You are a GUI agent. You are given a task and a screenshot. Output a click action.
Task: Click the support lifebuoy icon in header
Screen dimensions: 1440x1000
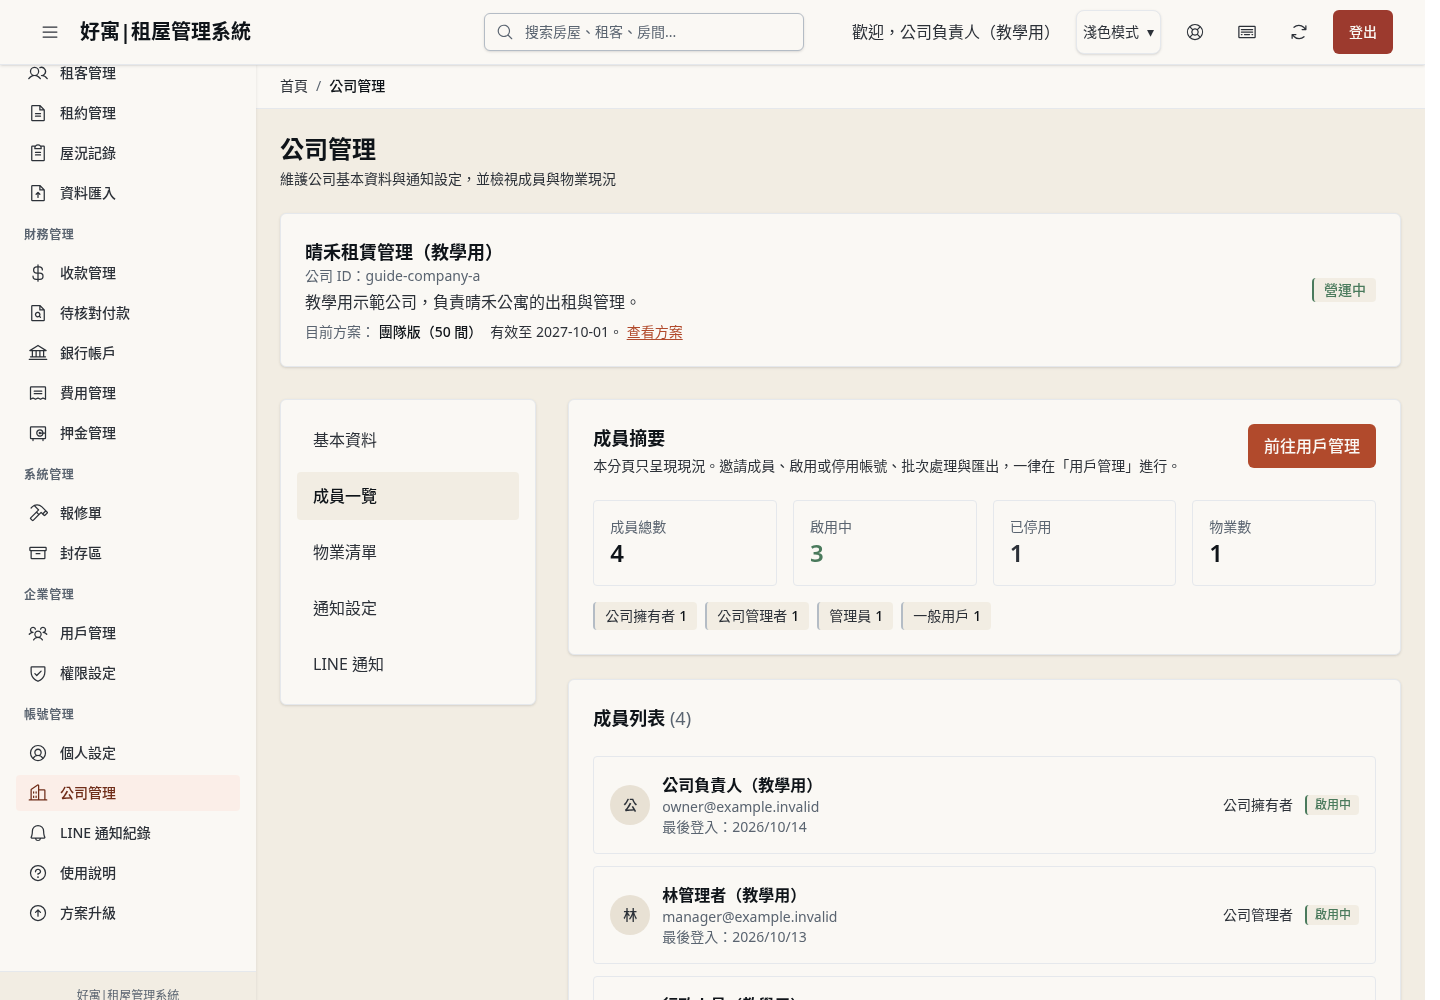pos(1195,32)
